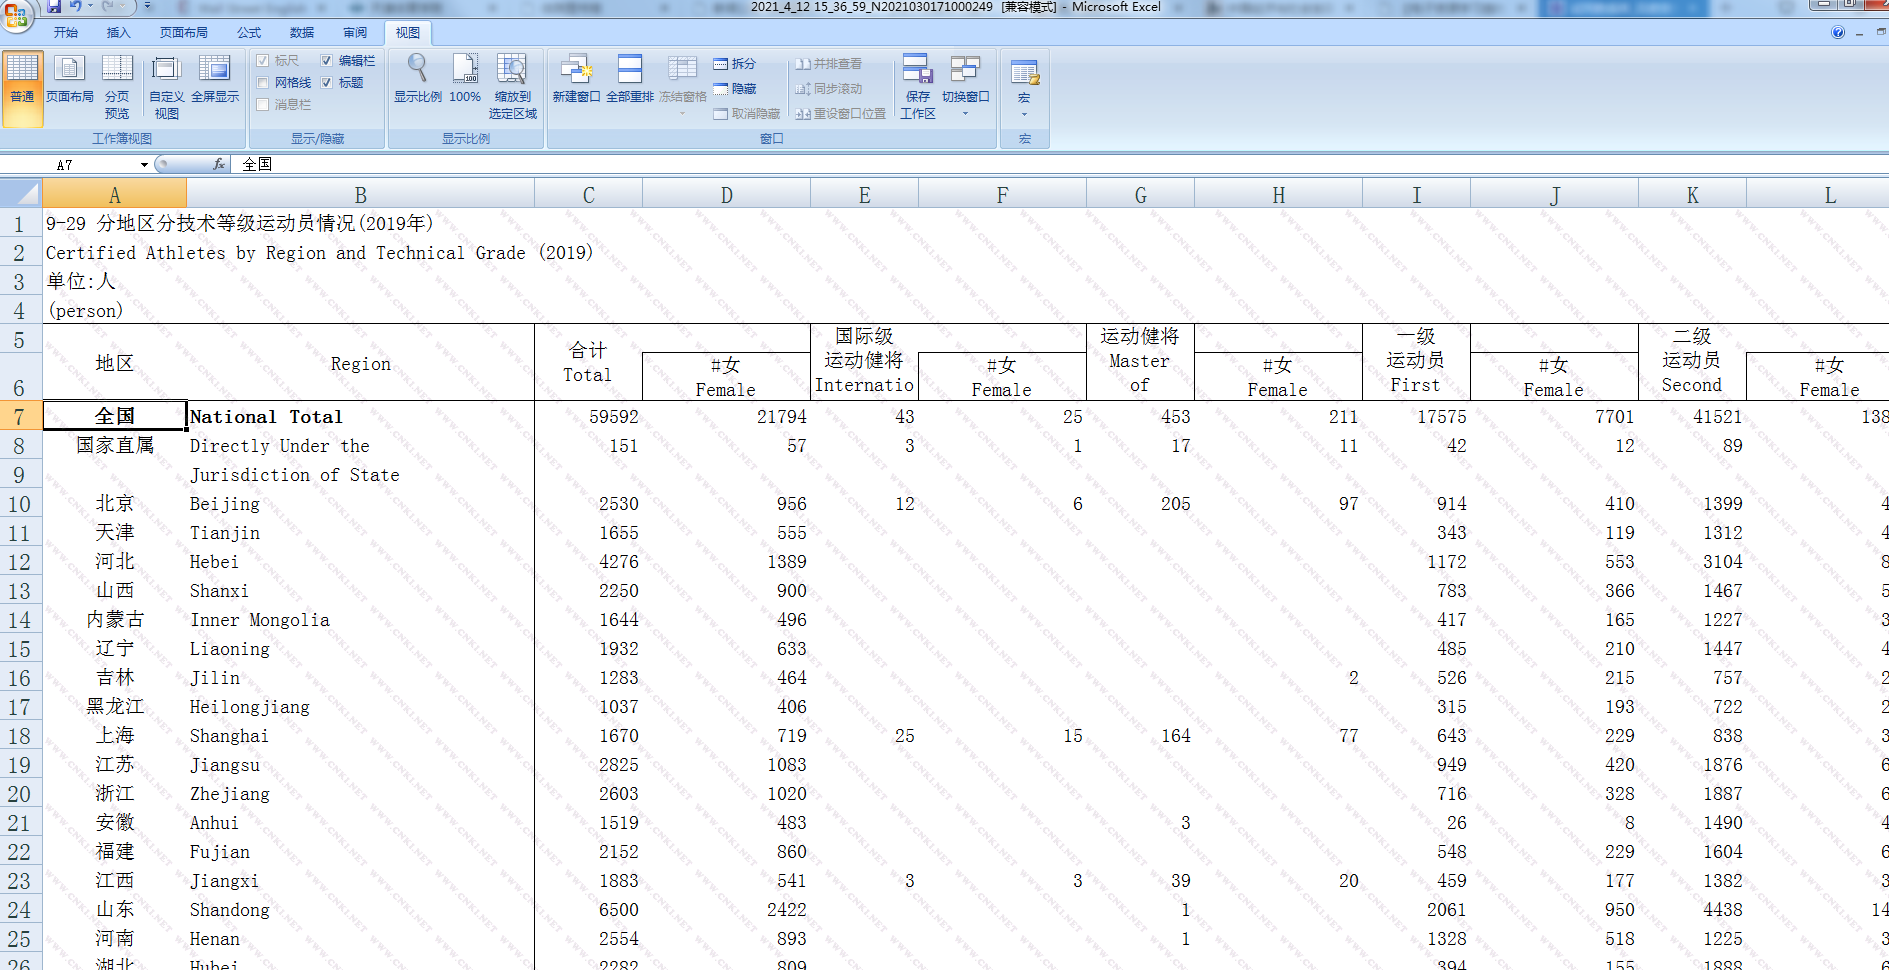The image size is (1889, 970).
Task: Click the 100% zoom icon
Action: 465,78
